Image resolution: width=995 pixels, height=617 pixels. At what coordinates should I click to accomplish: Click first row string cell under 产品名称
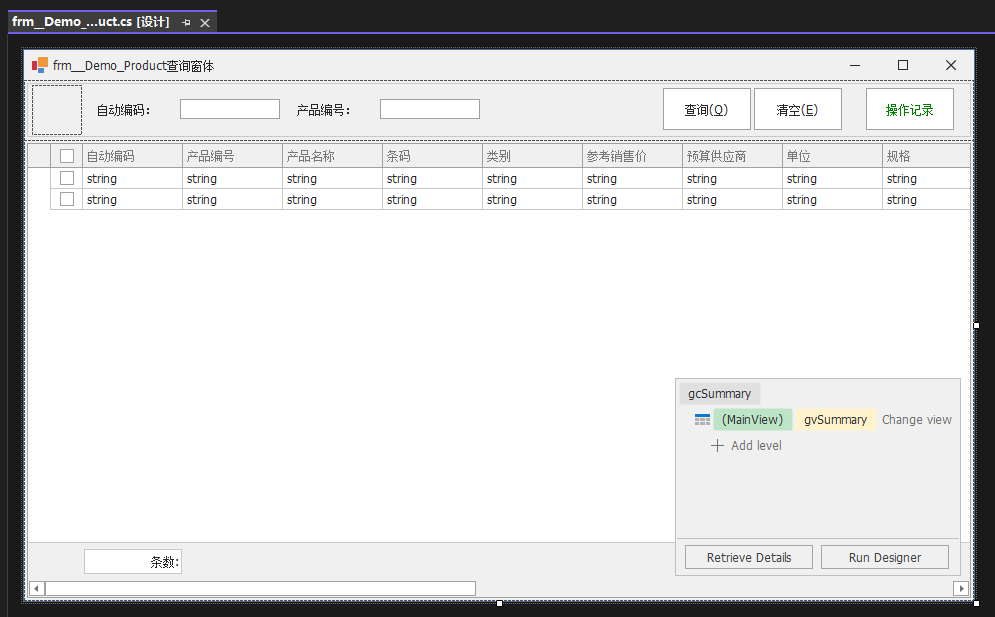point(333,178)
